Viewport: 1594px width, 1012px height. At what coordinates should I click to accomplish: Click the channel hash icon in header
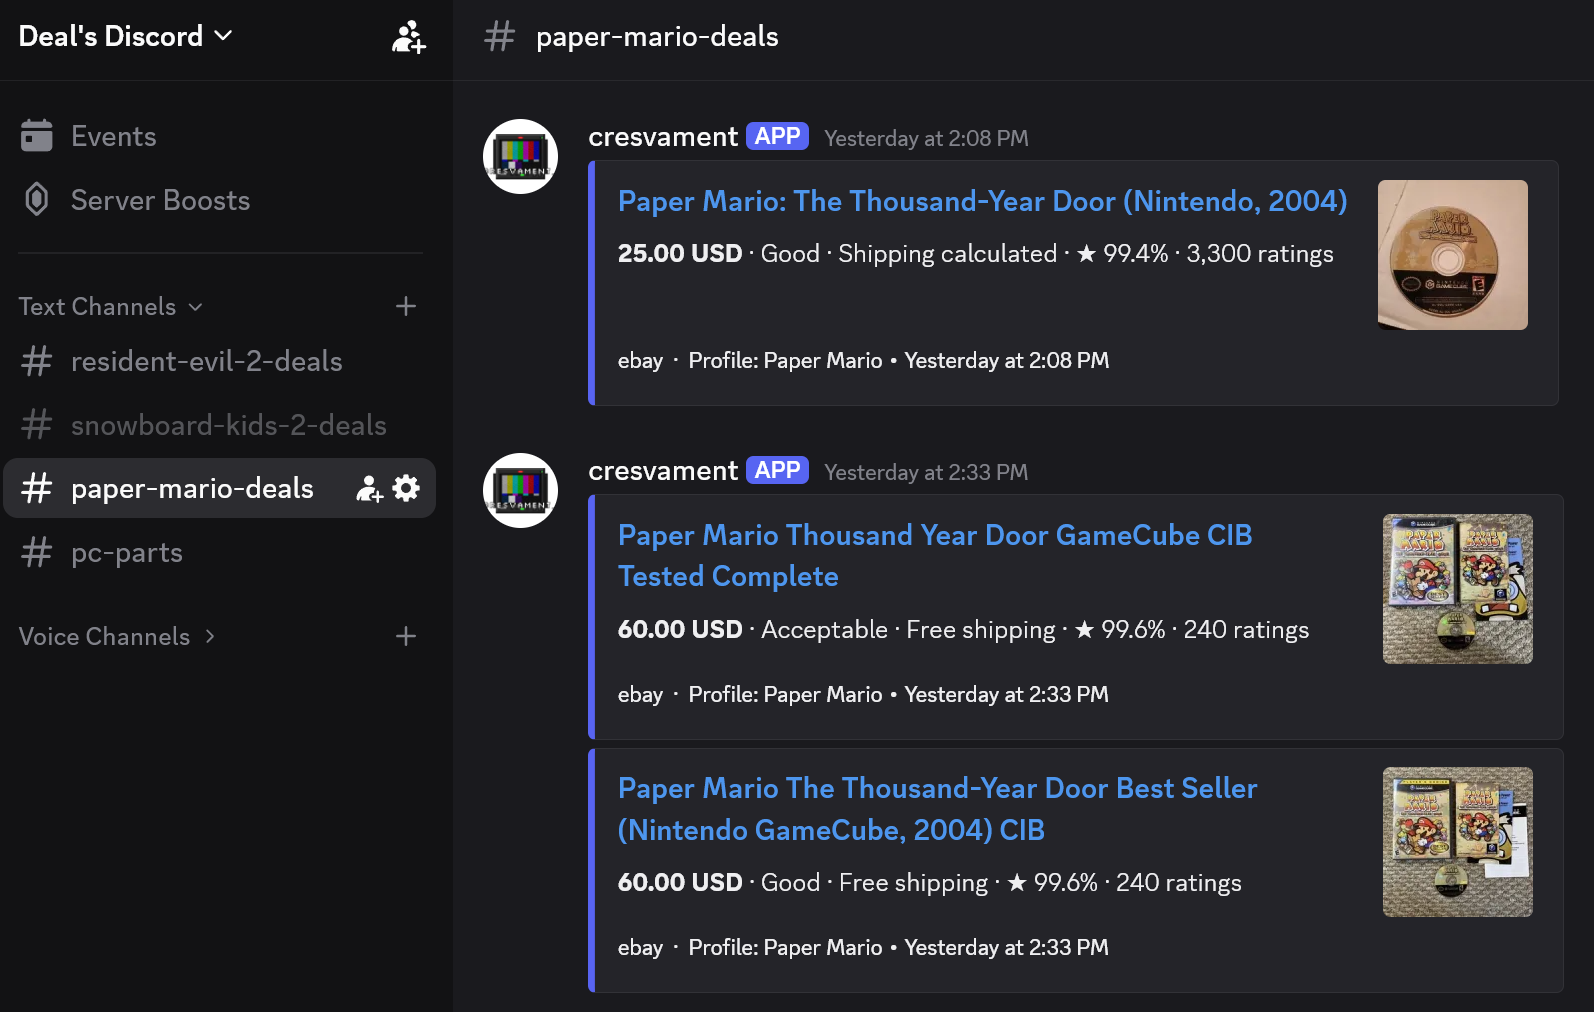(x=499, y=37)
